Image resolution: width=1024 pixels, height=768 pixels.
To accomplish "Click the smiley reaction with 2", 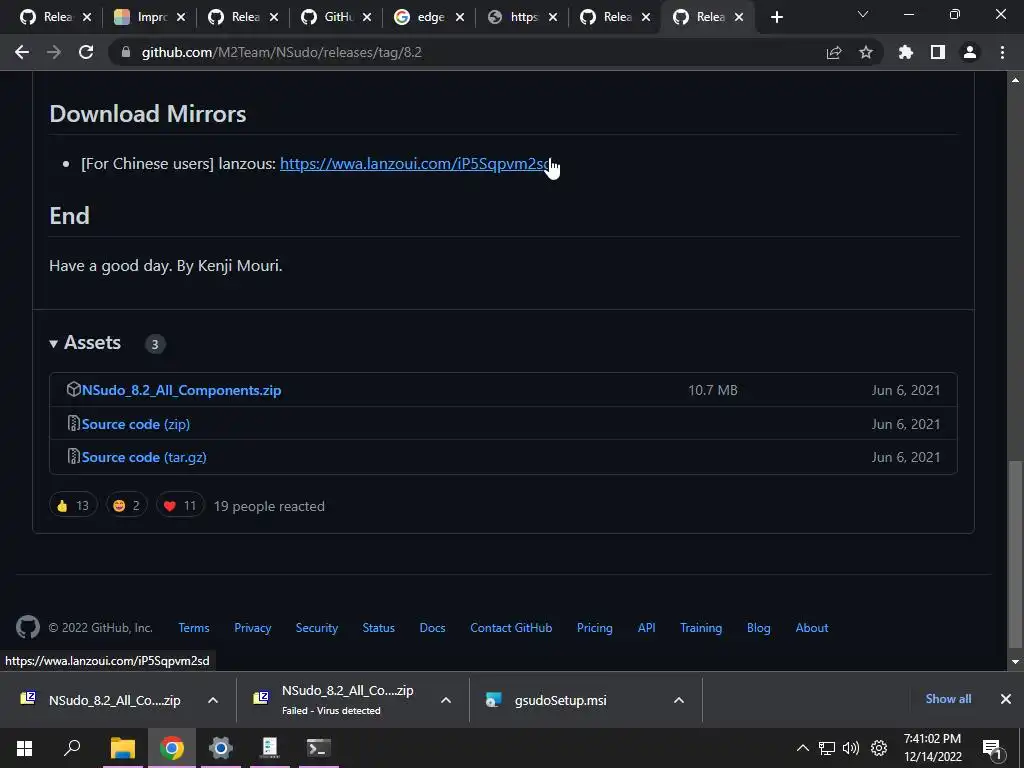I will tap(127, 505).
